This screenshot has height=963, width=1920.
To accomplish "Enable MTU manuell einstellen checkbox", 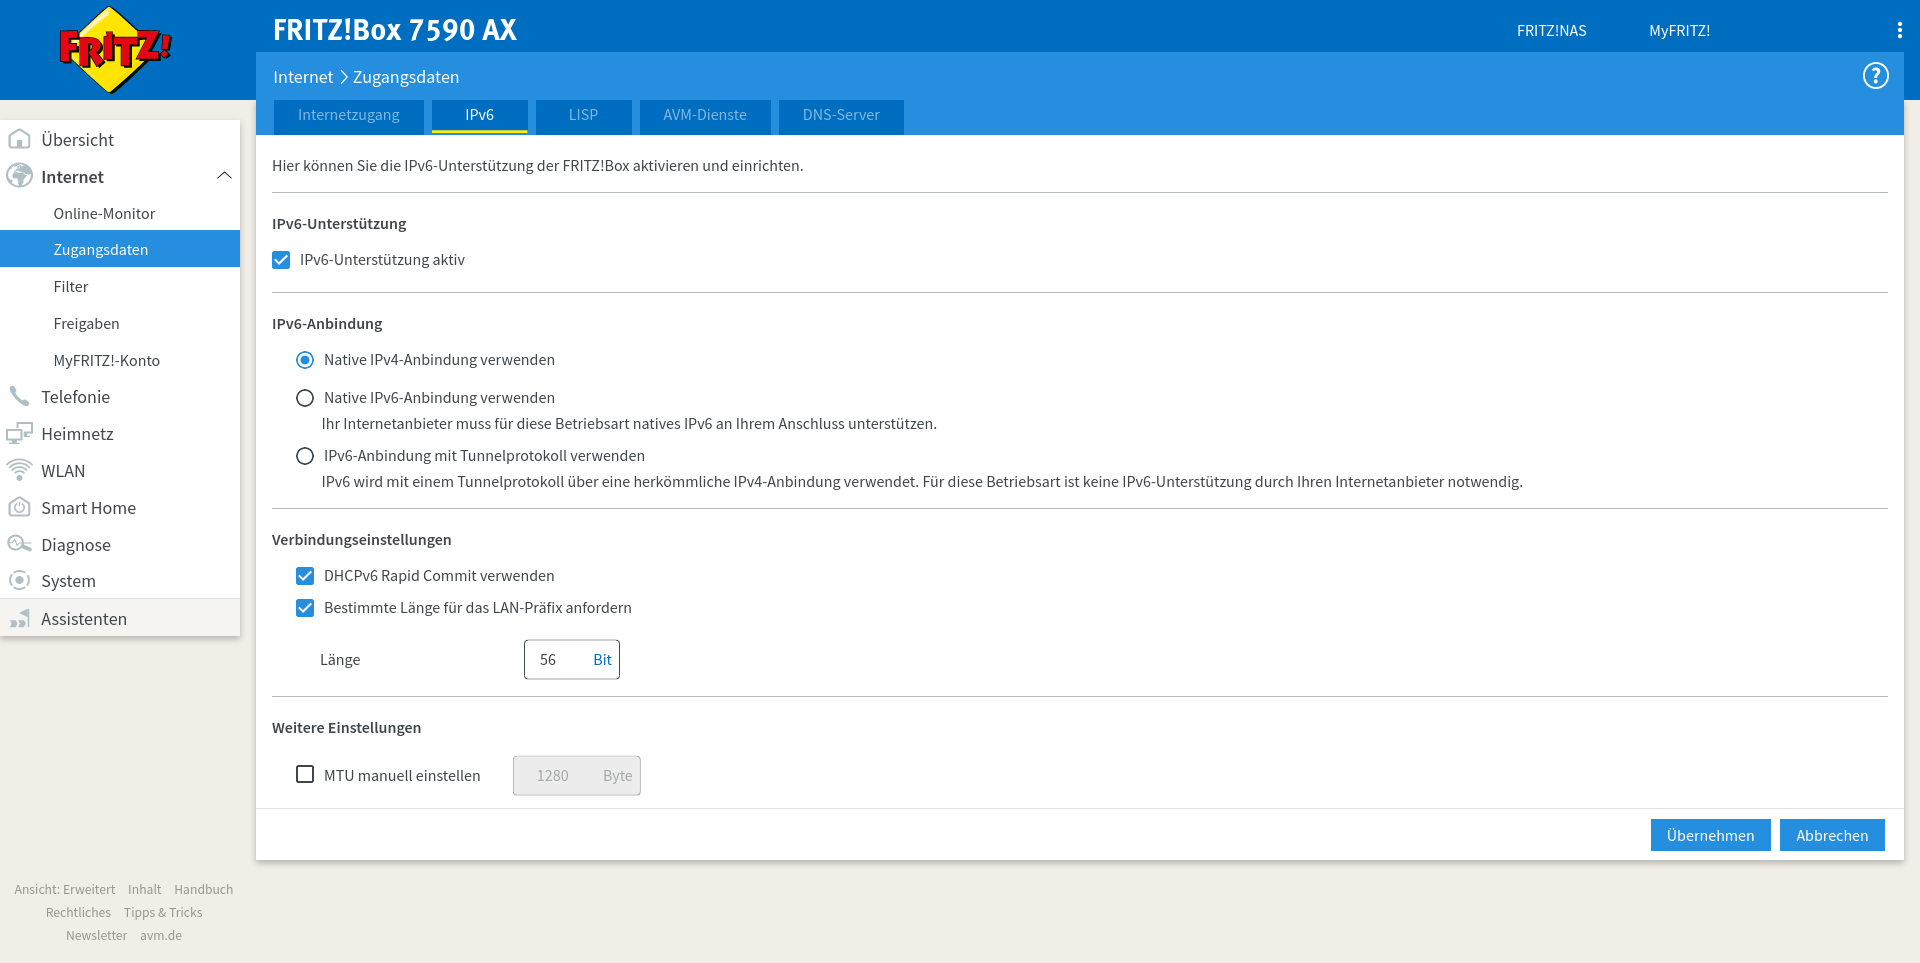I will click(305, 774).
